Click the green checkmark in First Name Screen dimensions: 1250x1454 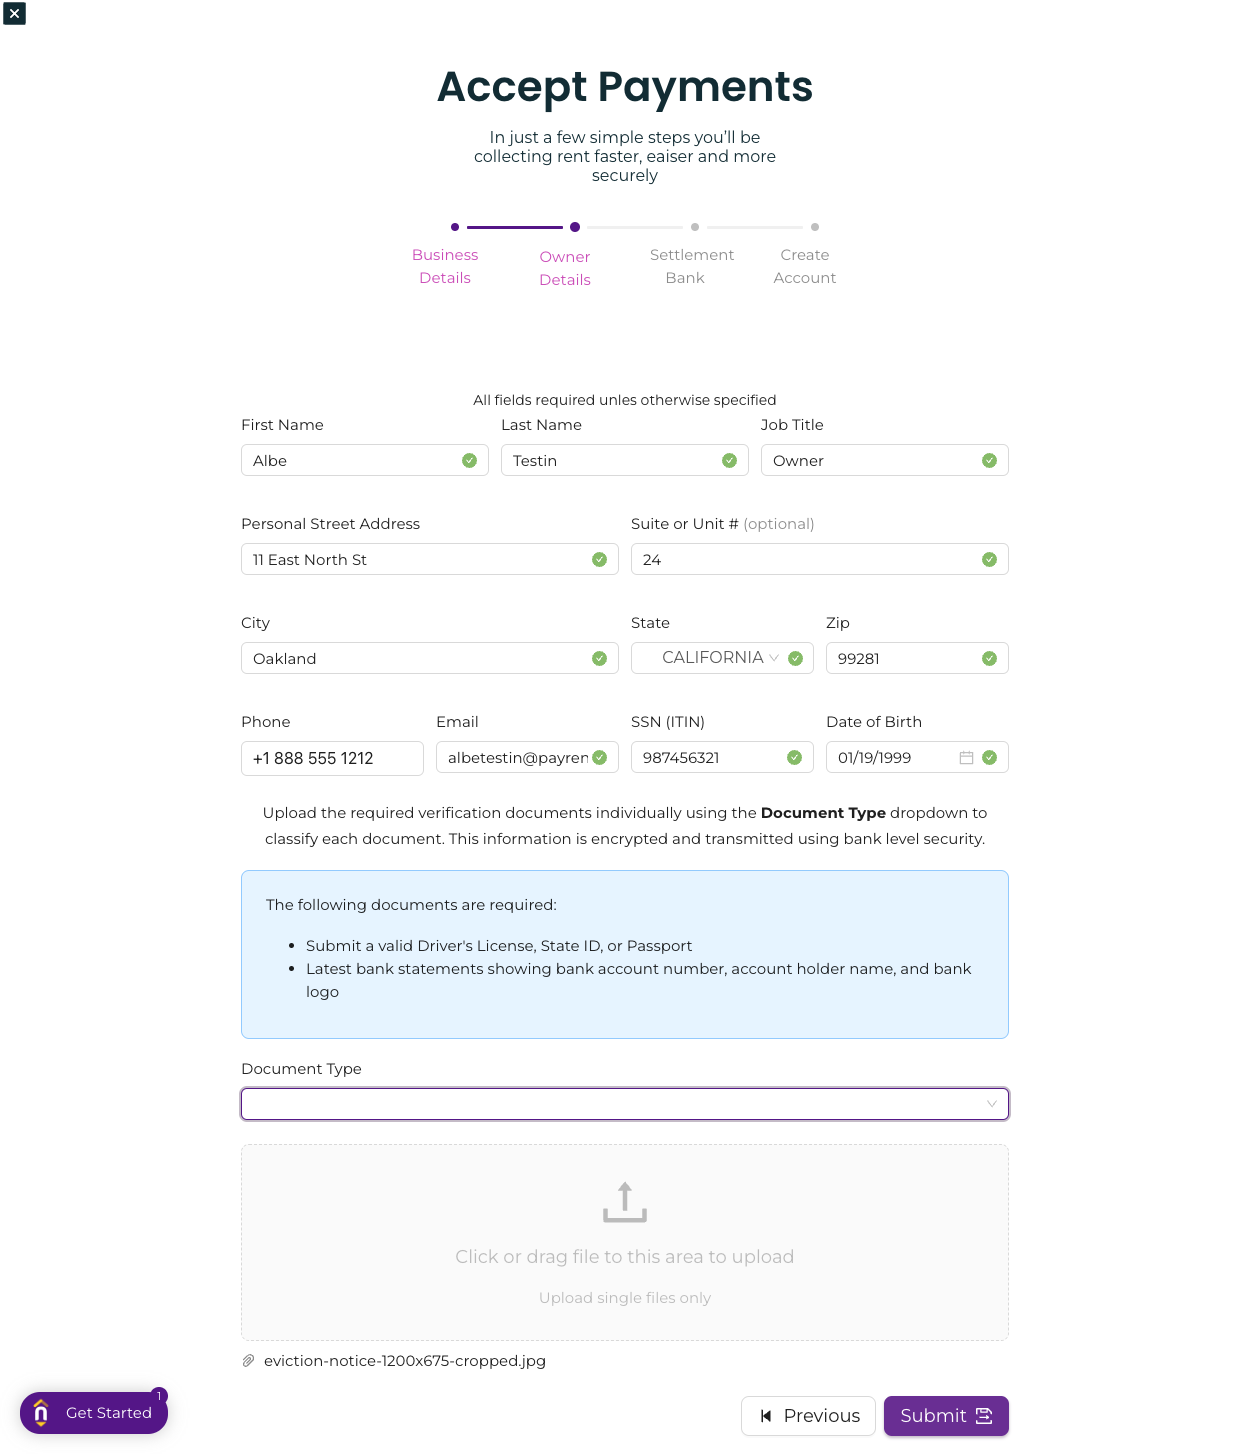pos(469,460)
